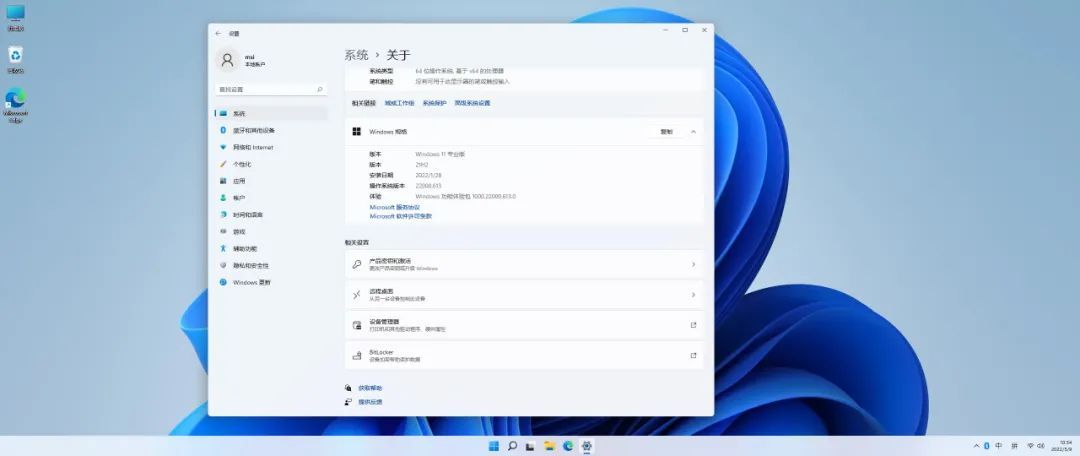Select the 21H2 version value
This screenshot has height=456, width=1080.
422,165
